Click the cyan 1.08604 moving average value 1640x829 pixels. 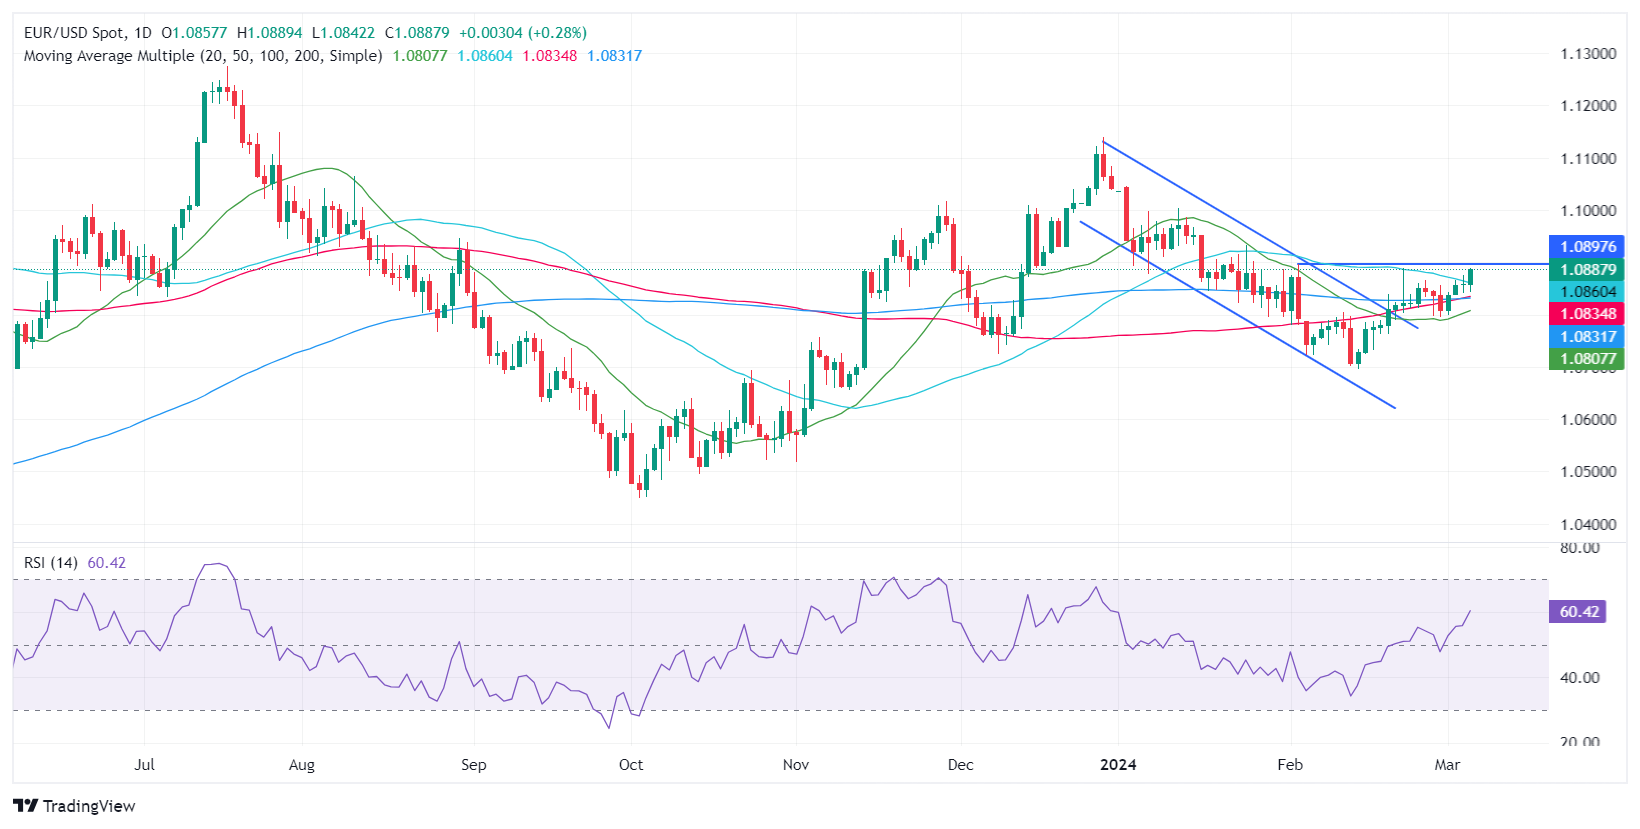point(485,56)
